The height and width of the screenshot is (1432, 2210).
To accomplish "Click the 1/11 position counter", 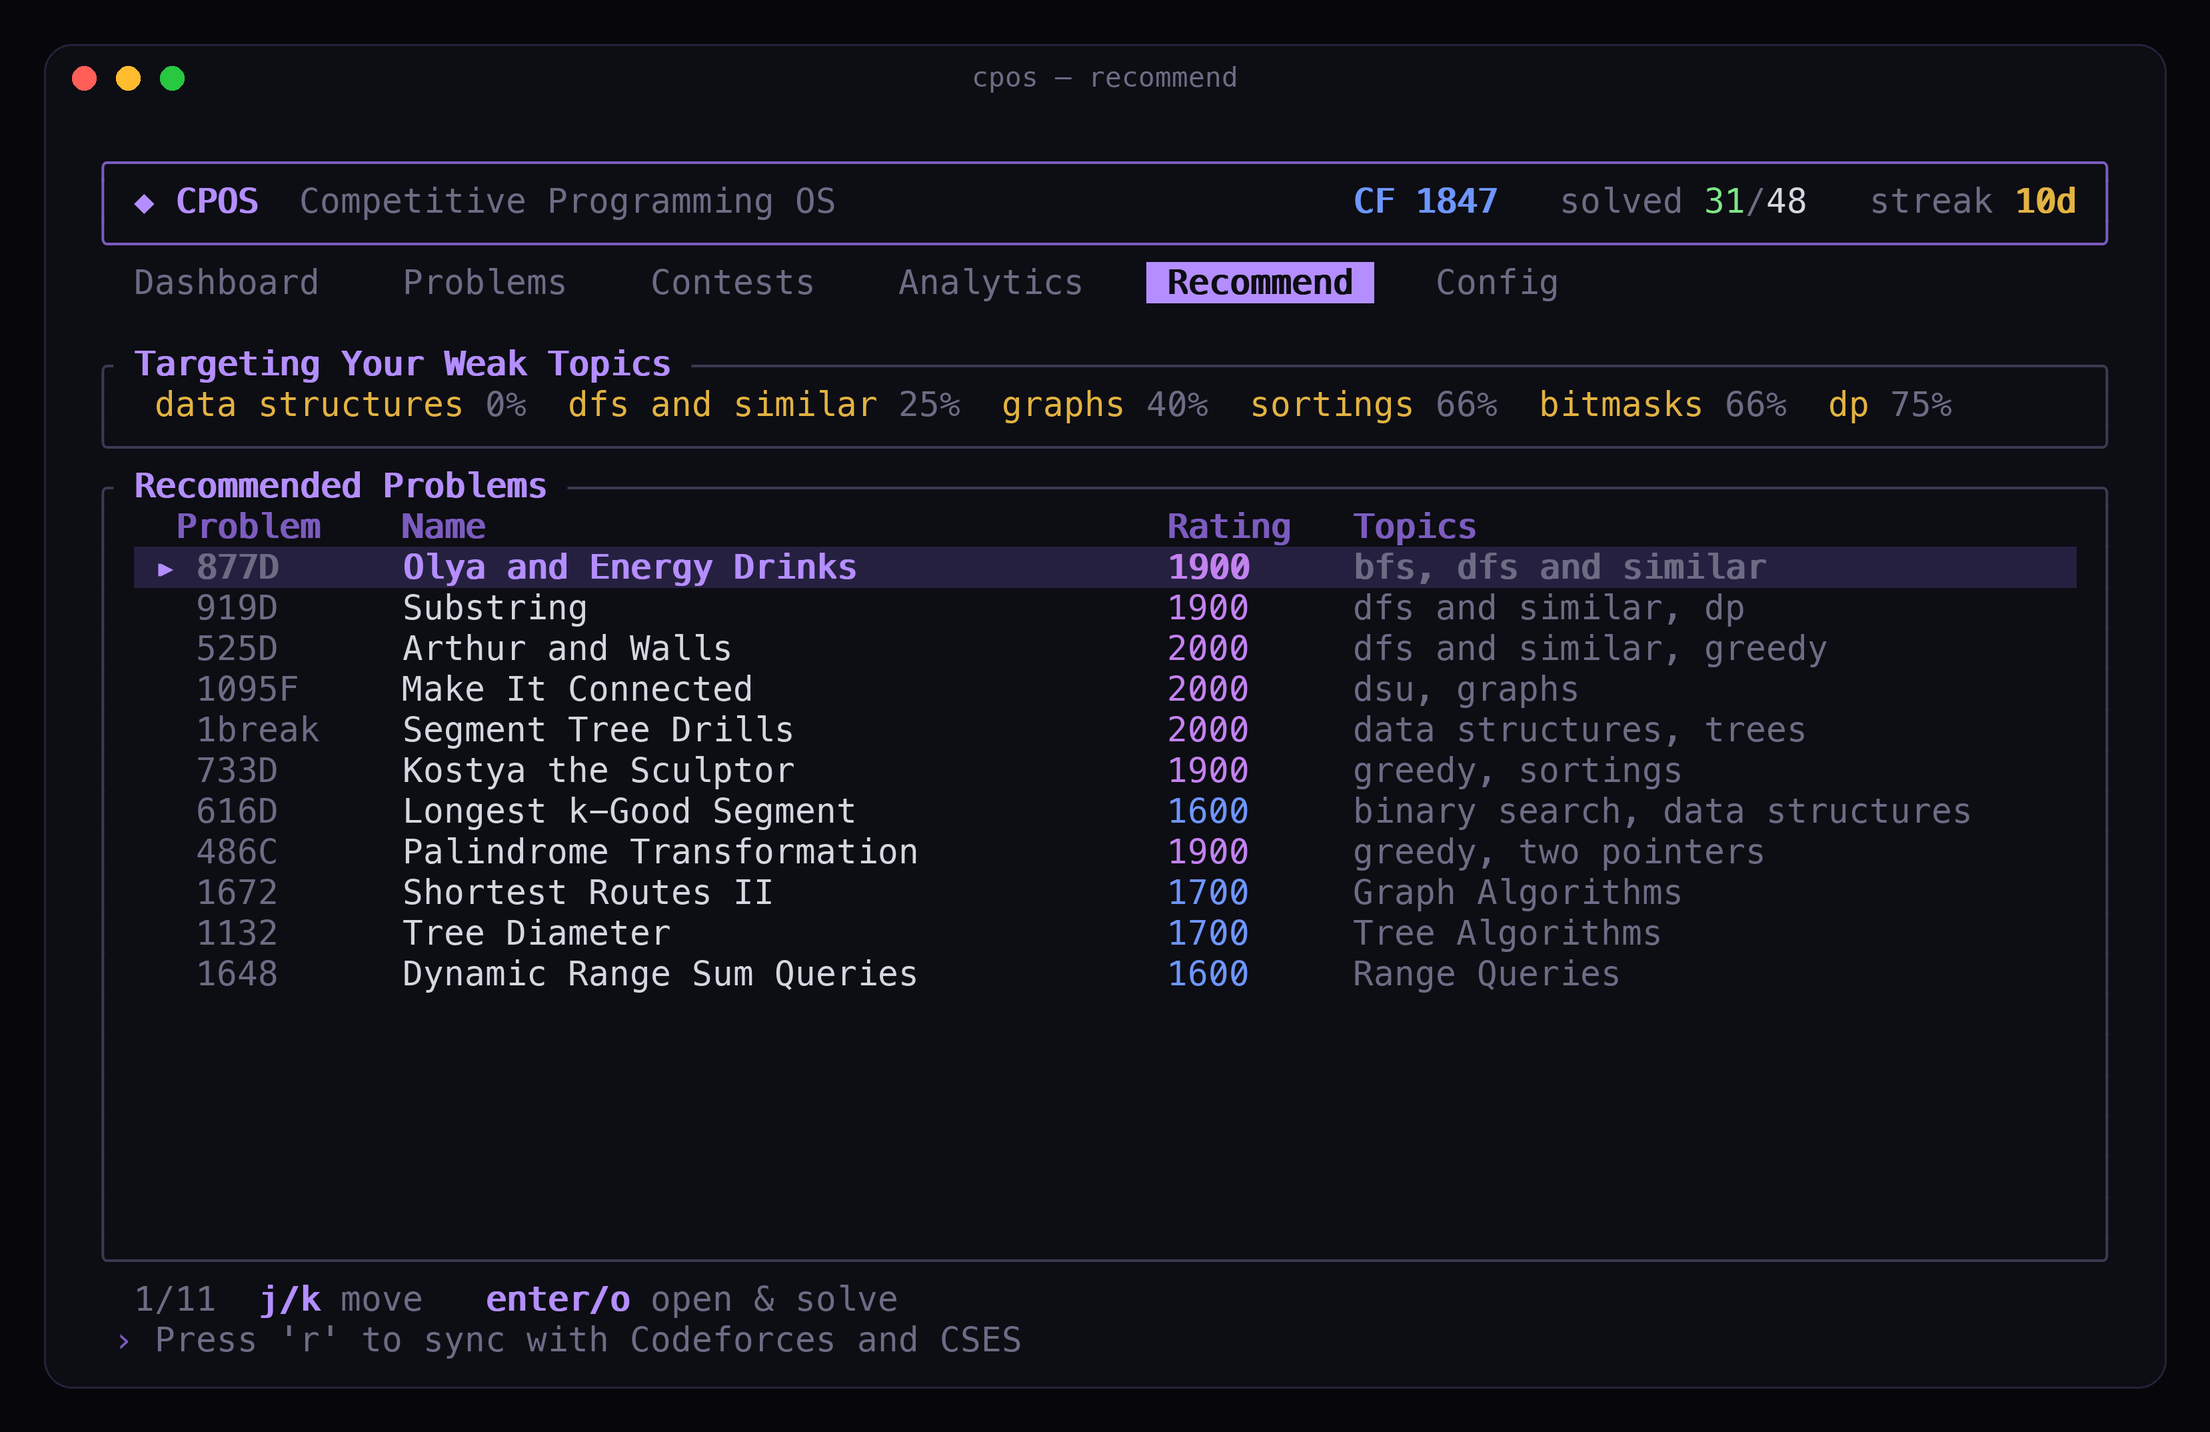I will pos(175,1299).
